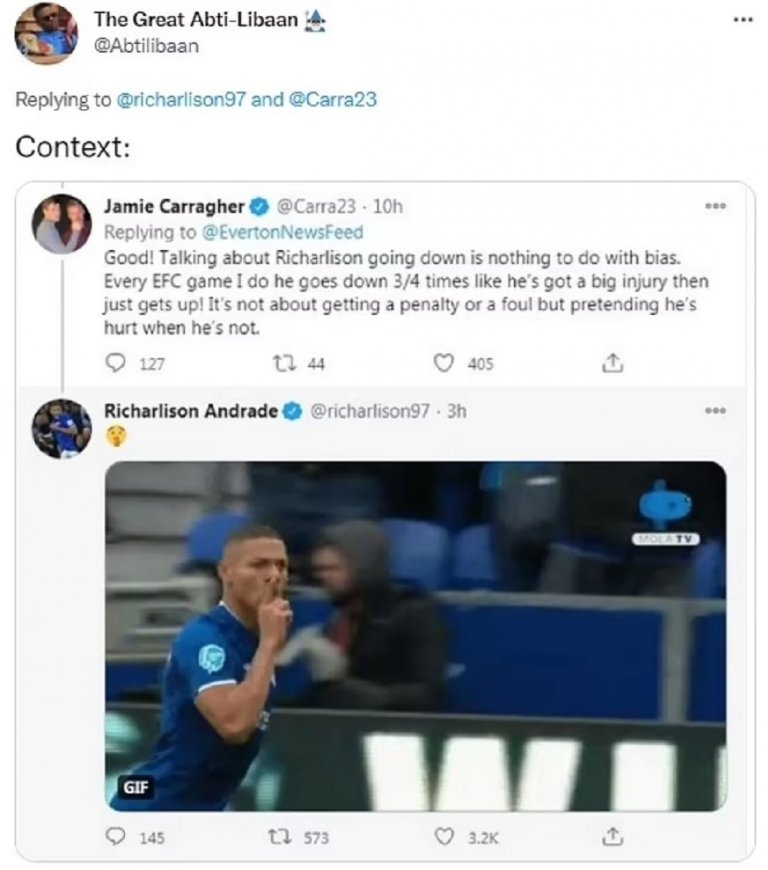Like Richarlison Andrade's tweet
This screenshot has height=870, width=768.
pos(444,838)
